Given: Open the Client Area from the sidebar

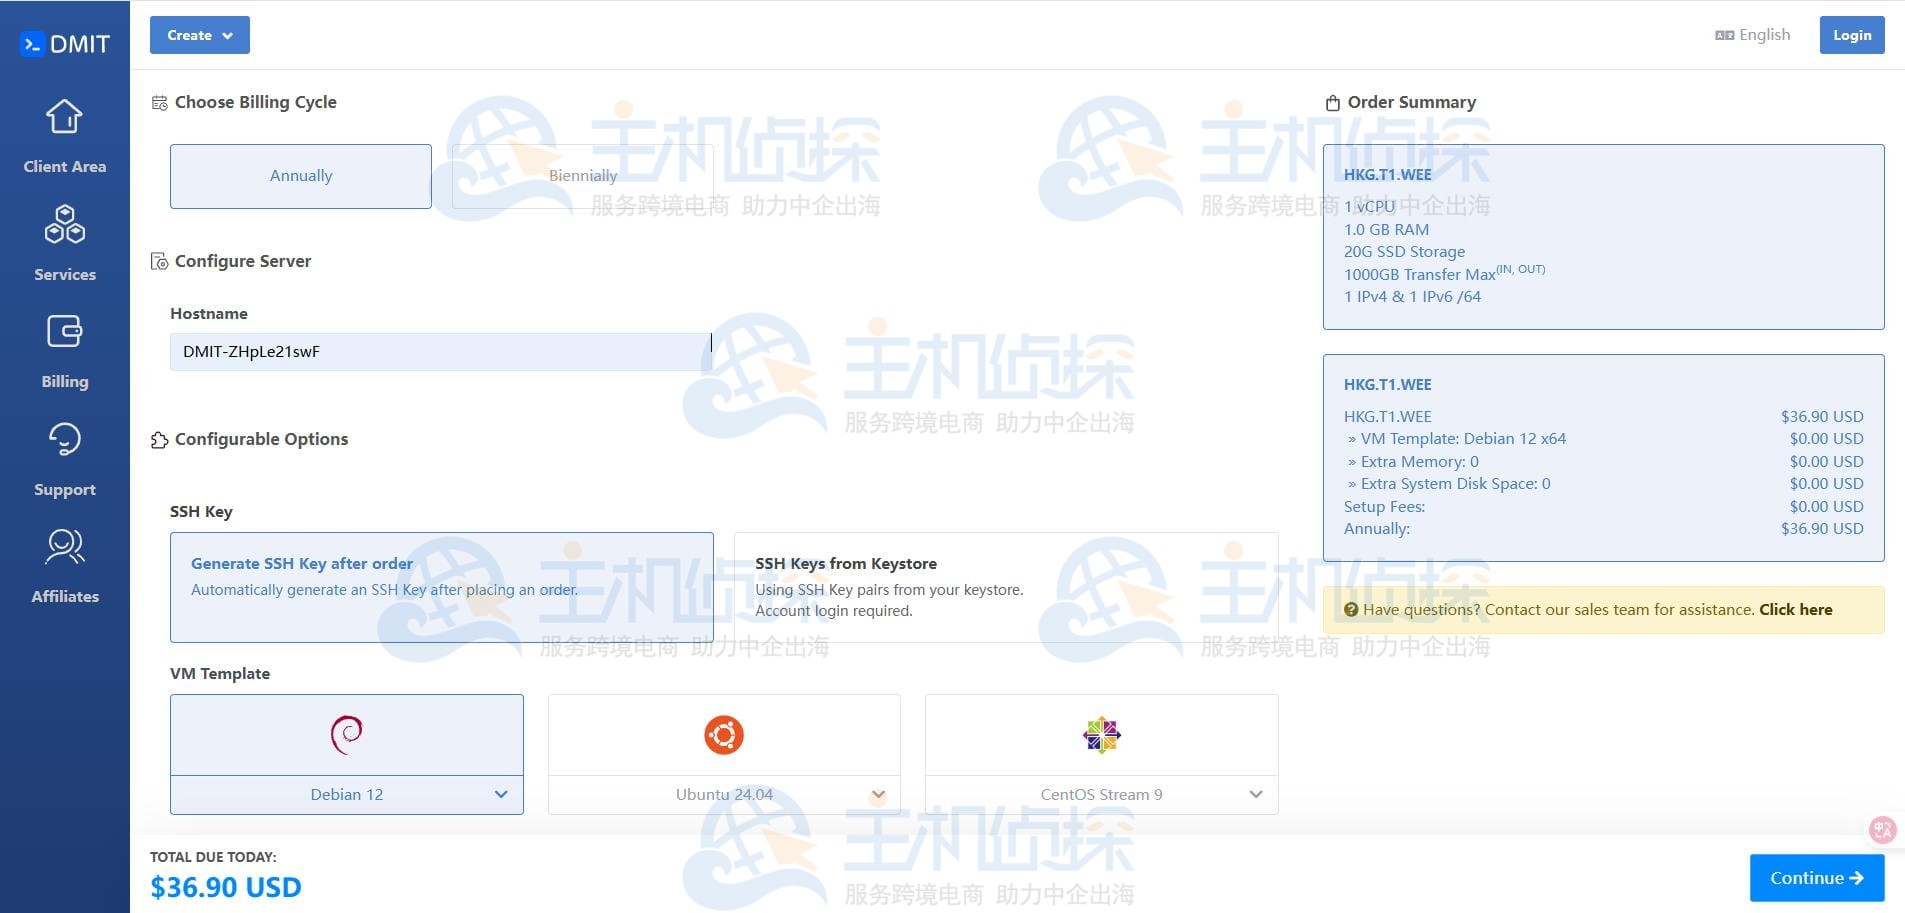Looking at the screenshot, I should (64, 135).
